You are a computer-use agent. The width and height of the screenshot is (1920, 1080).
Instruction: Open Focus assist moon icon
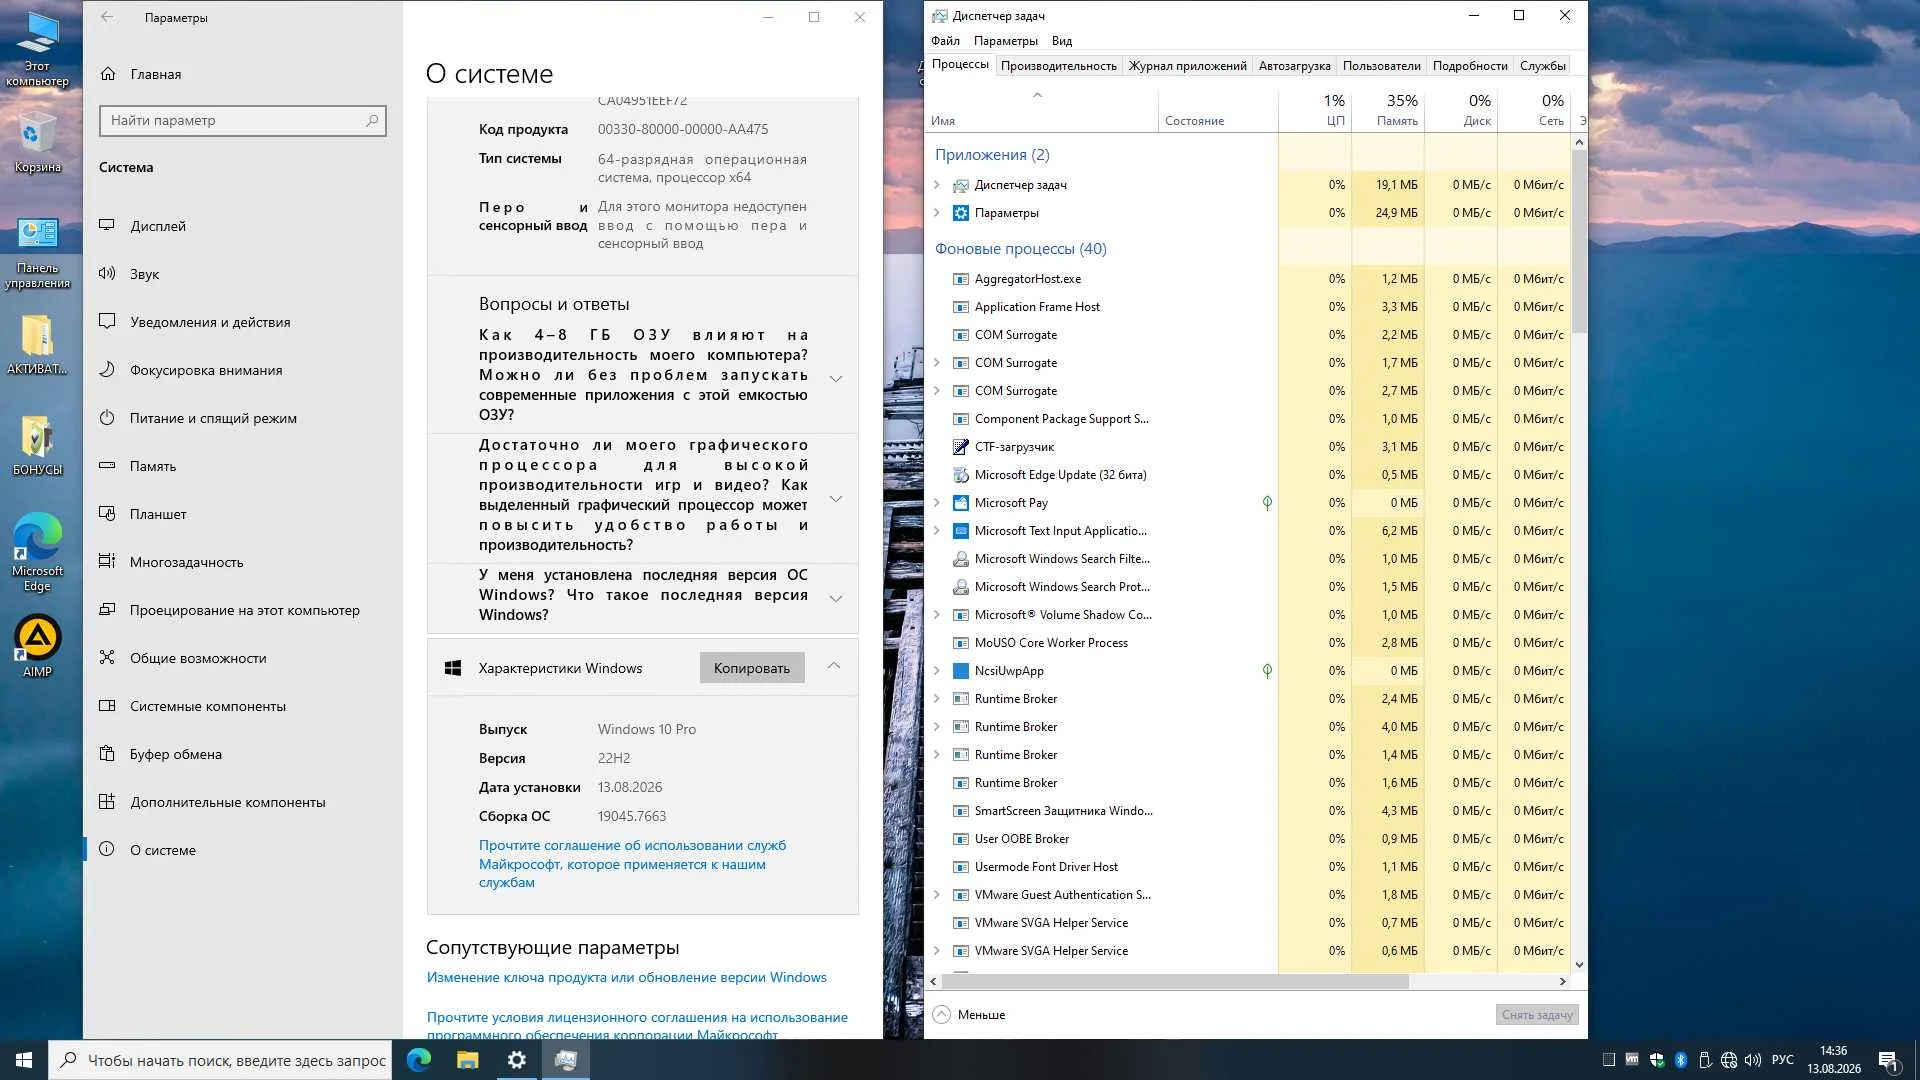click(107, 369)
